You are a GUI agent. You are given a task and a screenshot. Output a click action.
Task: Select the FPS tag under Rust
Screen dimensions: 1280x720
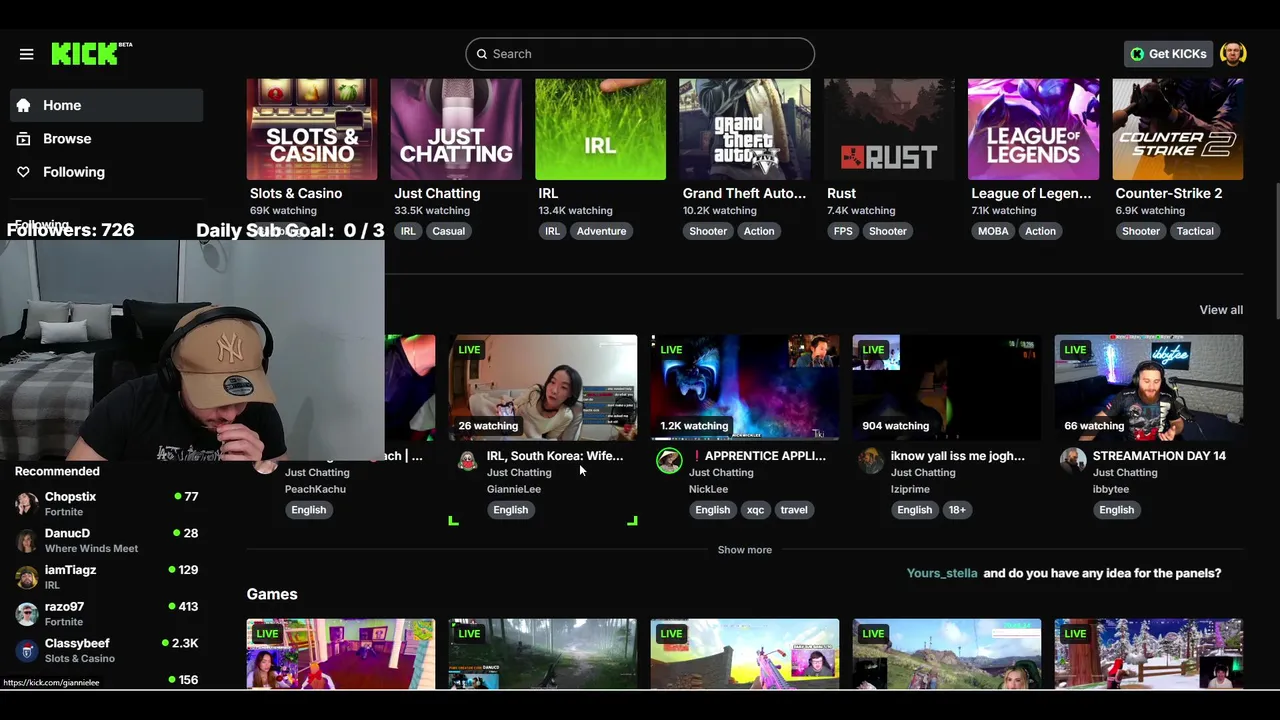pos(843,231)
